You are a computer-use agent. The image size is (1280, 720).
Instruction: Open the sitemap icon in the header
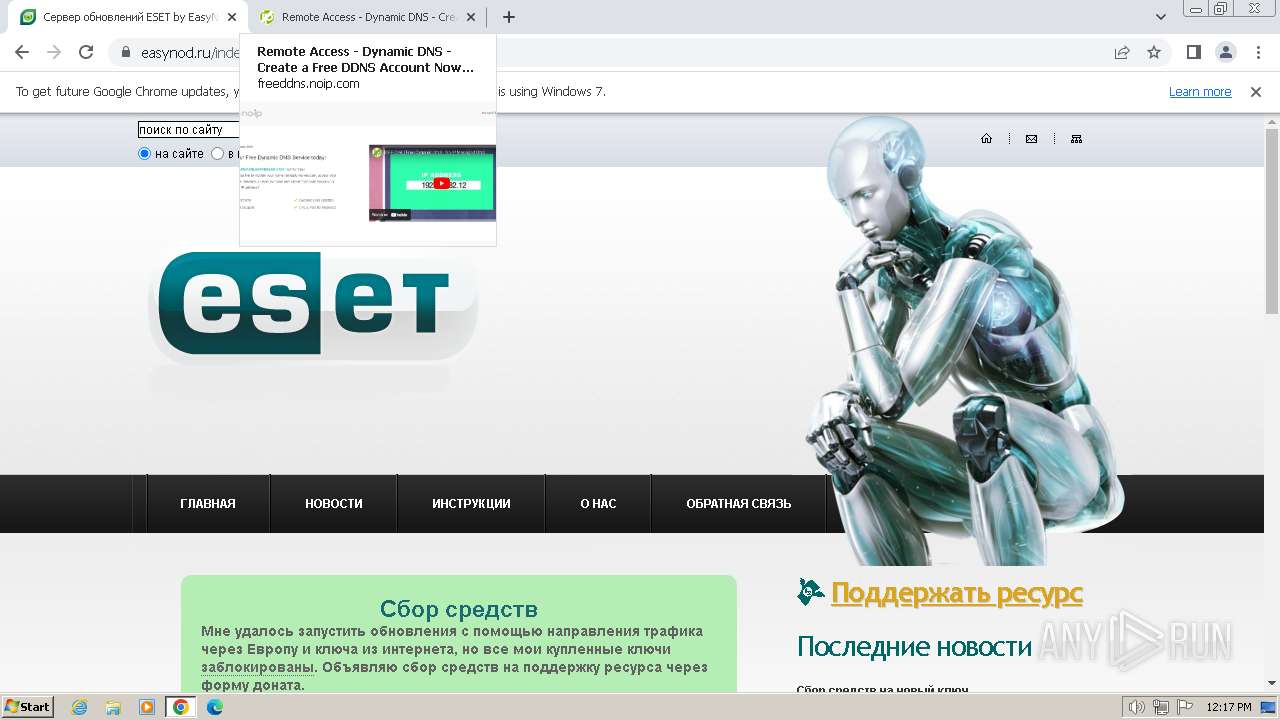[x=1076, y=139]
